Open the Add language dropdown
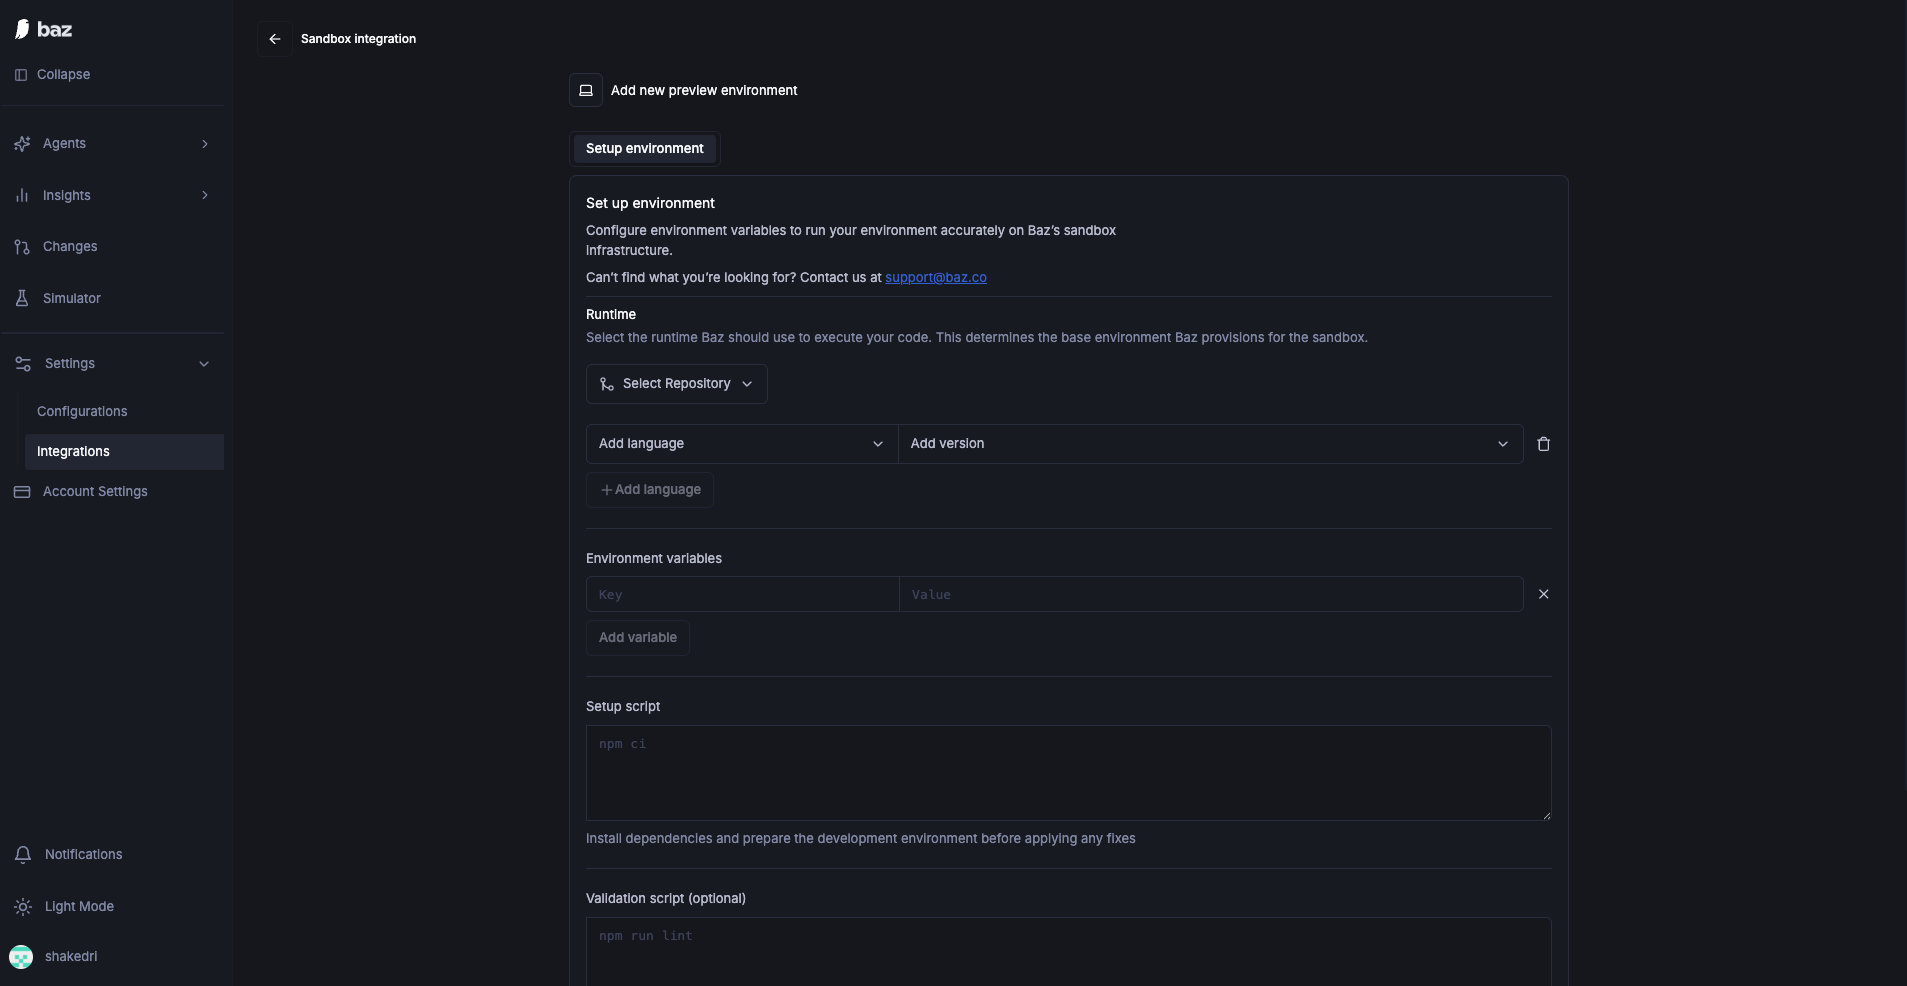This screenshot has width=1907, height=986. coord(742,444)
